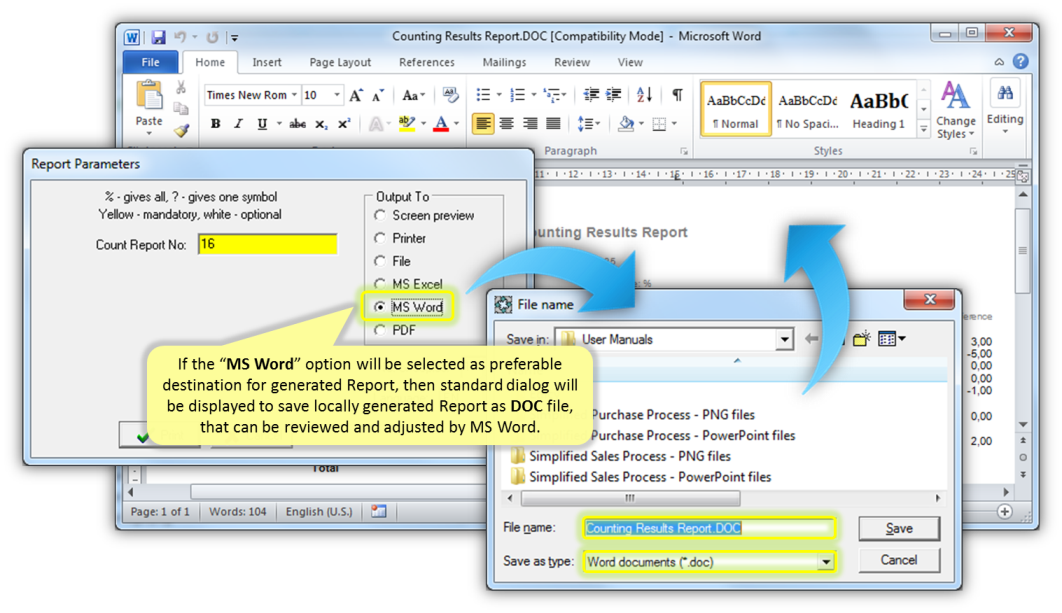Image resolution: width=1062 pixels, height=613 pixels.
Task: Apply Strikethrough formatting
Action: [x=297, y=124]
